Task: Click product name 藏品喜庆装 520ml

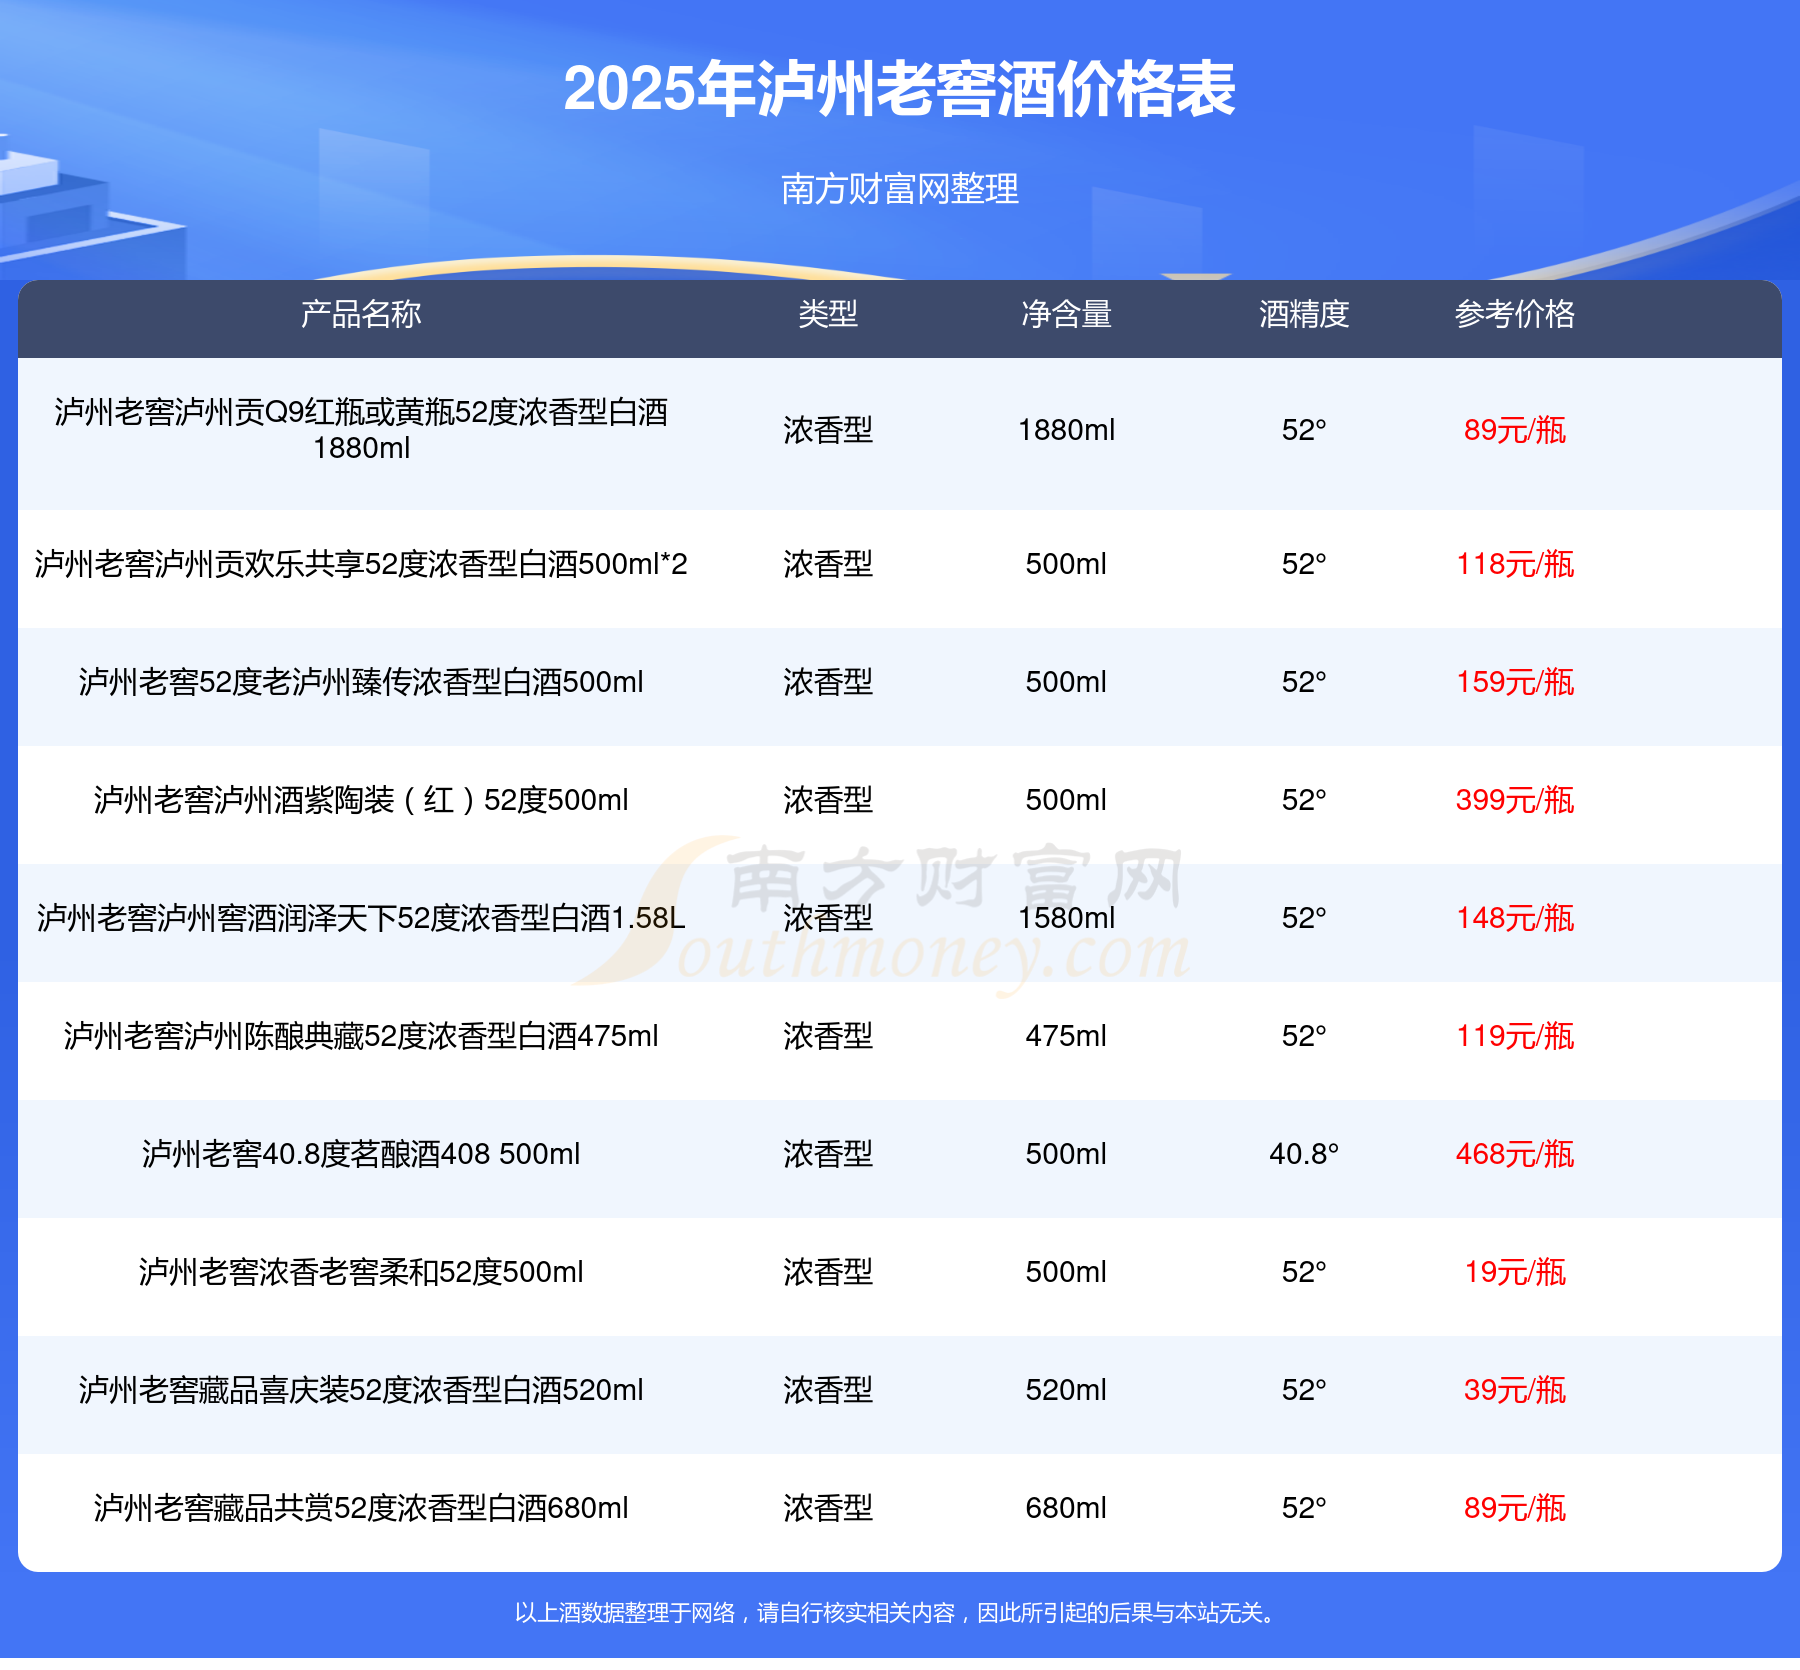Action: 361,1390
